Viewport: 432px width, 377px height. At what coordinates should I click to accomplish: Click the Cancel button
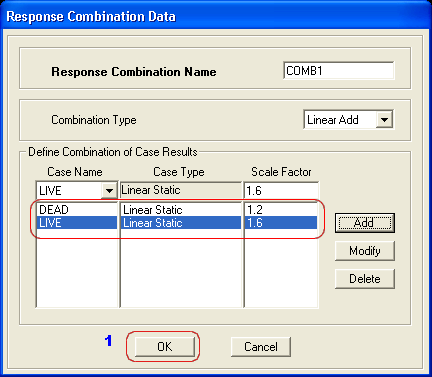pos(261,347)
